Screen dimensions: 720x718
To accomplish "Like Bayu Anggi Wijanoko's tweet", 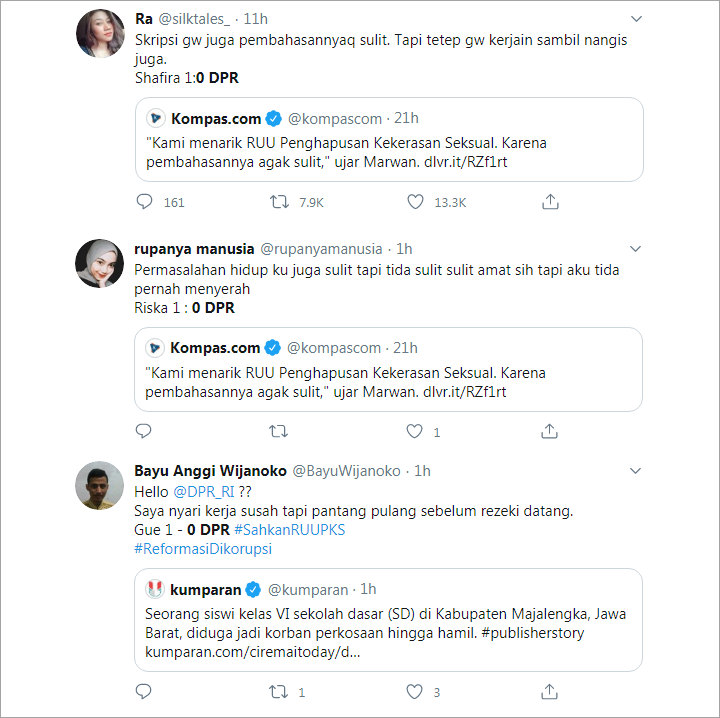I will tap(414, 691).
